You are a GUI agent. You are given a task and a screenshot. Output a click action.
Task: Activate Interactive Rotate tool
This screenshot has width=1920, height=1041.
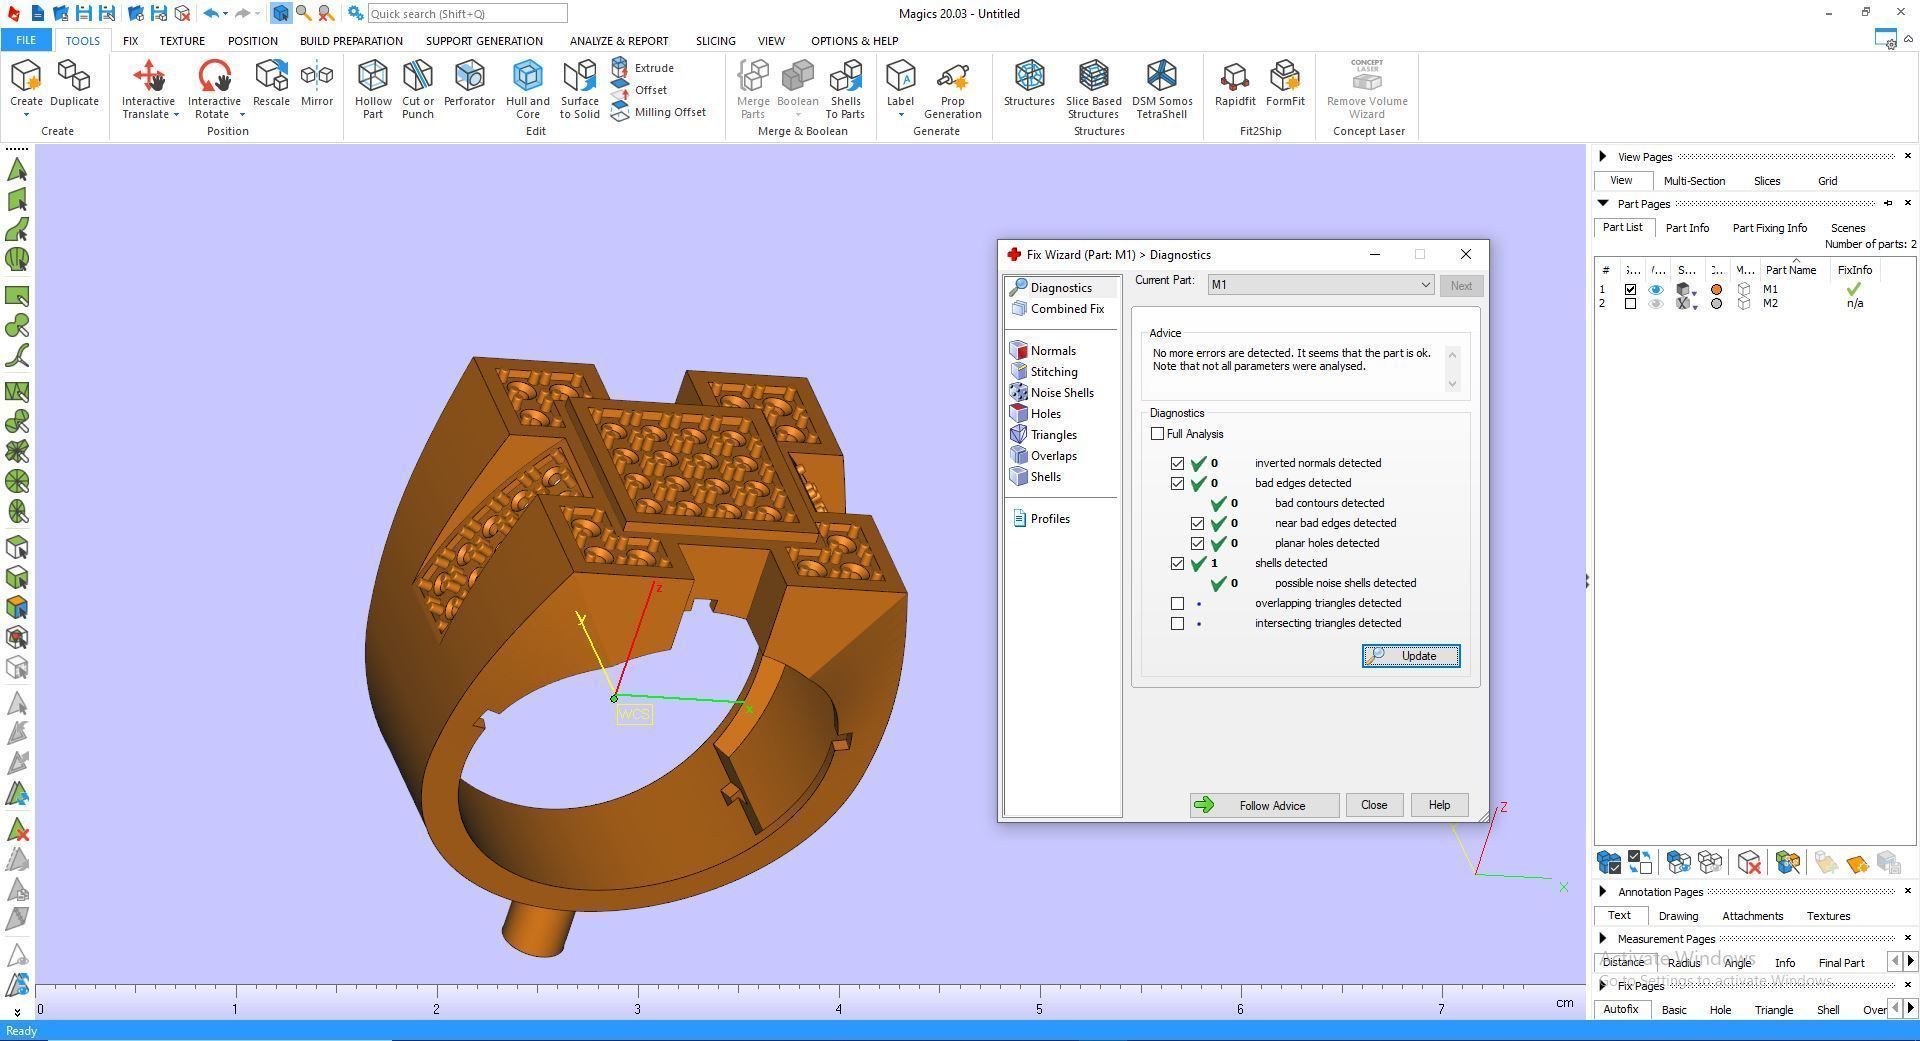click(214, 82)
